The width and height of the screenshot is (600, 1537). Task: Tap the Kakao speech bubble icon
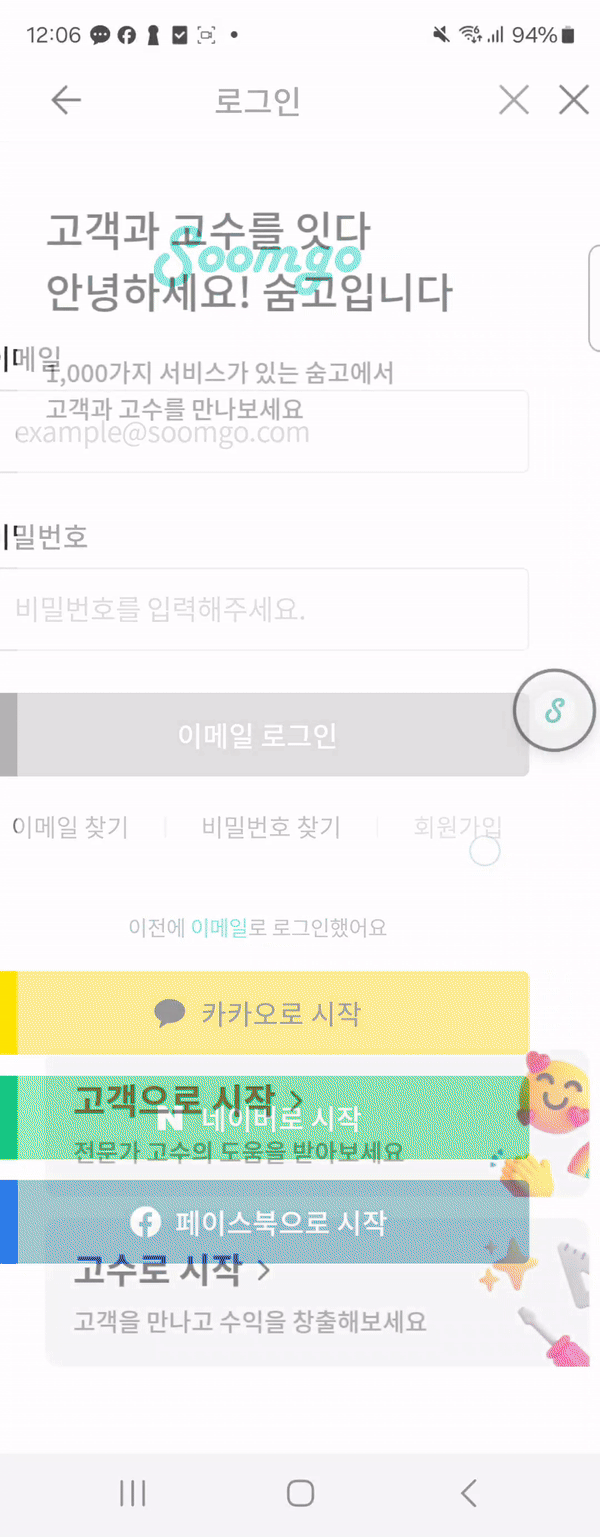click(x=170, y=1013)
